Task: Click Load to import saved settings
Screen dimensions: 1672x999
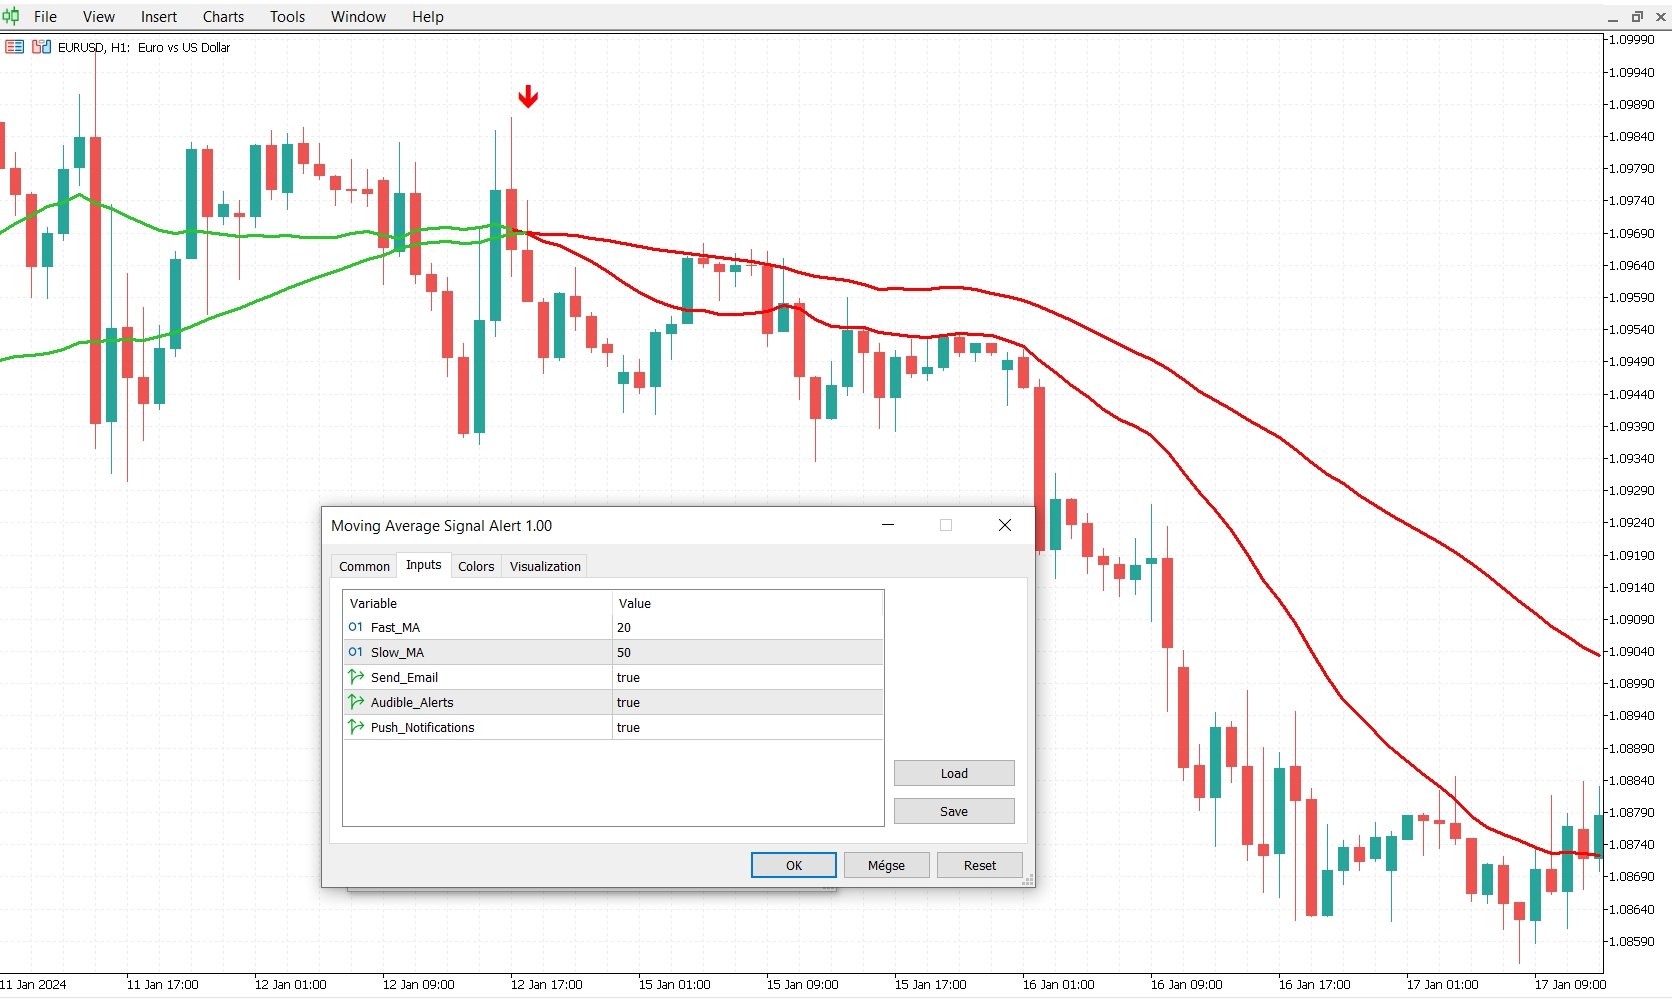Action: (953, 772)
